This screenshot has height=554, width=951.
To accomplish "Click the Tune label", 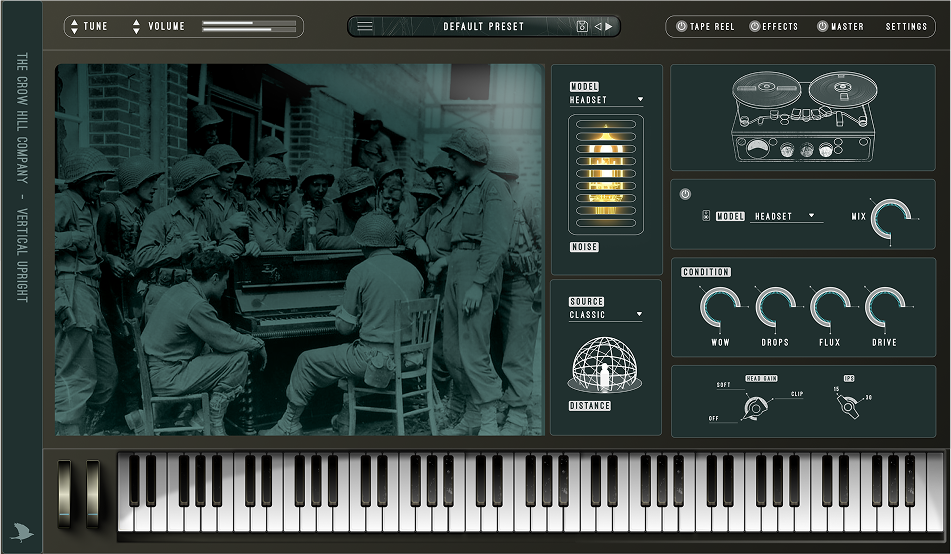I will pyautogui.click(x=95, y=27).
